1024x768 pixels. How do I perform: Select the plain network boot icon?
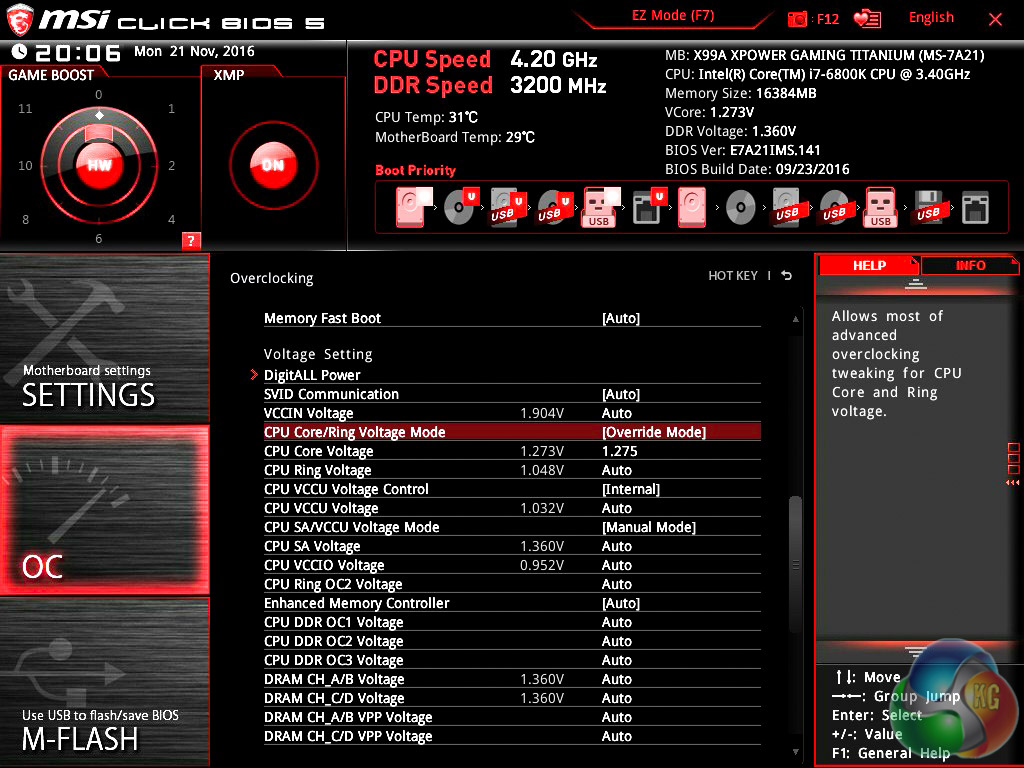click(x=975, y=208)
